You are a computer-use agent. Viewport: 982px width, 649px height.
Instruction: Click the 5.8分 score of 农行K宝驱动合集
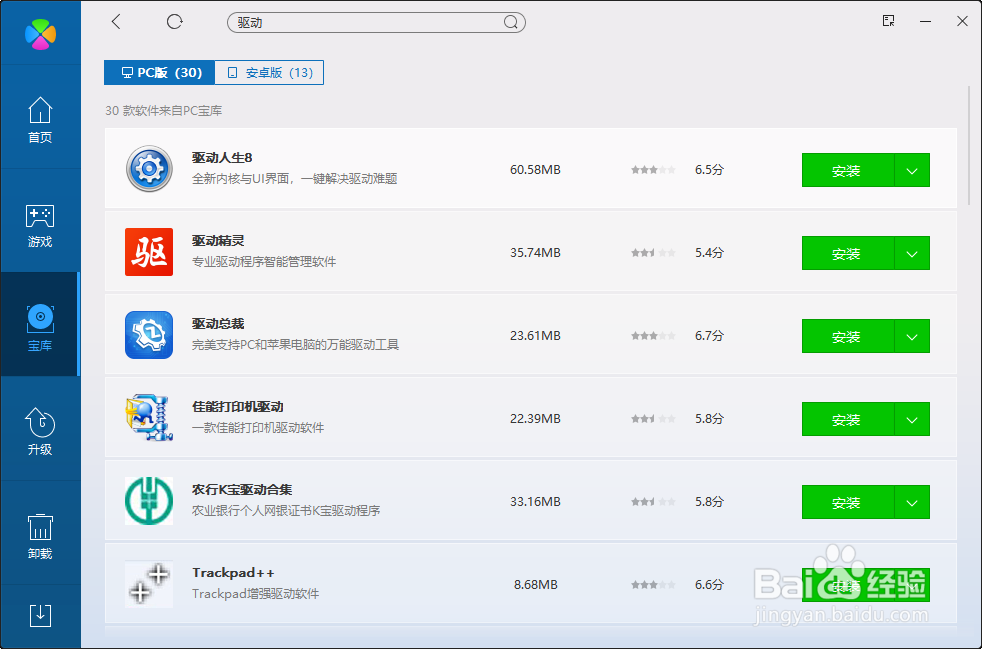pos(709,502)
